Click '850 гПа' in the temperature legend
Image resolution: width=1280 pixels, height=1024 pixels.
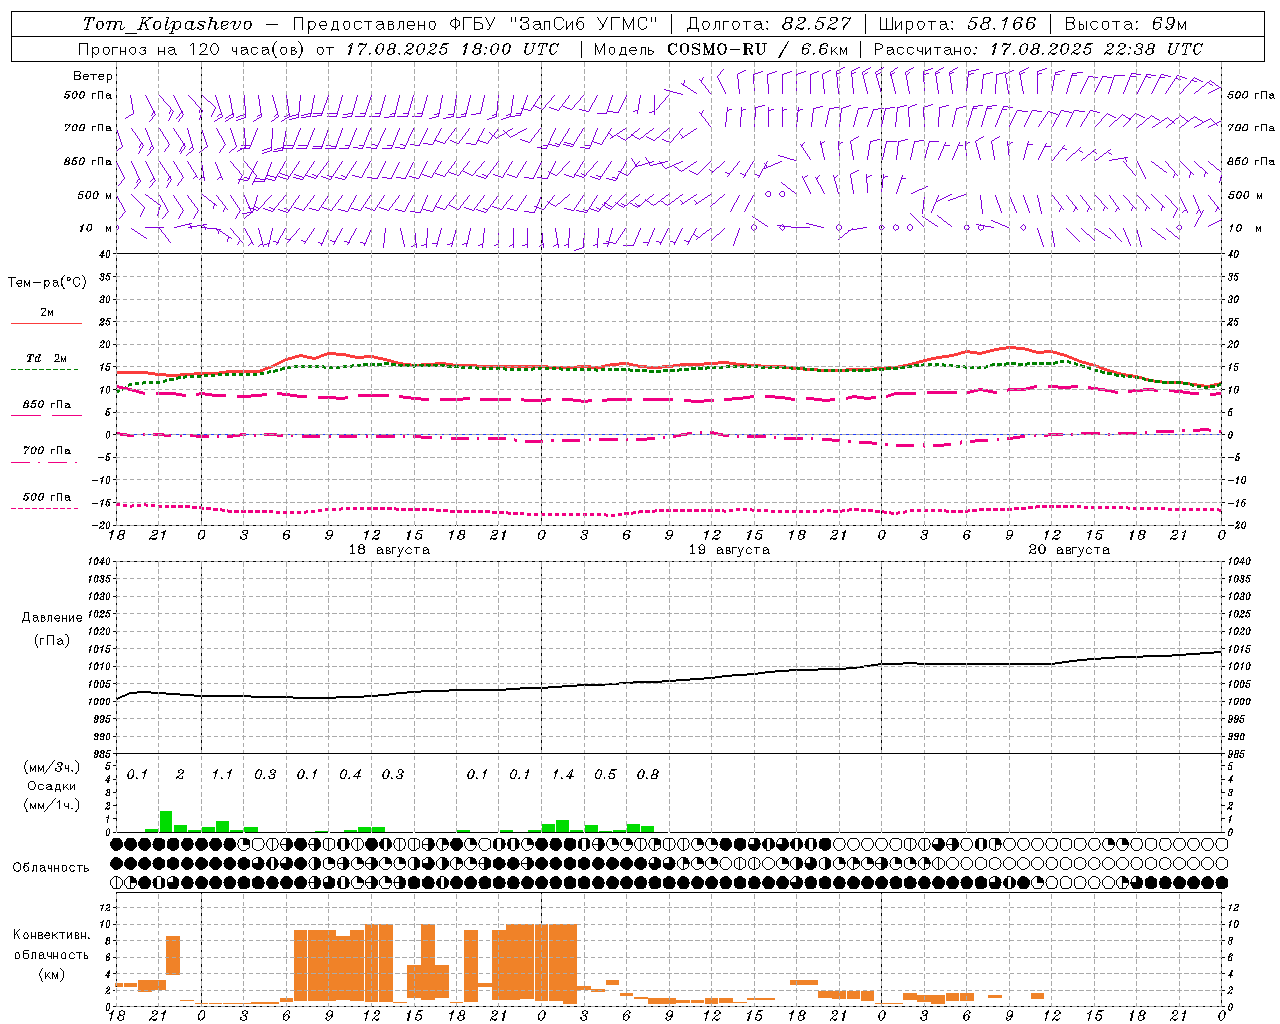46,405
